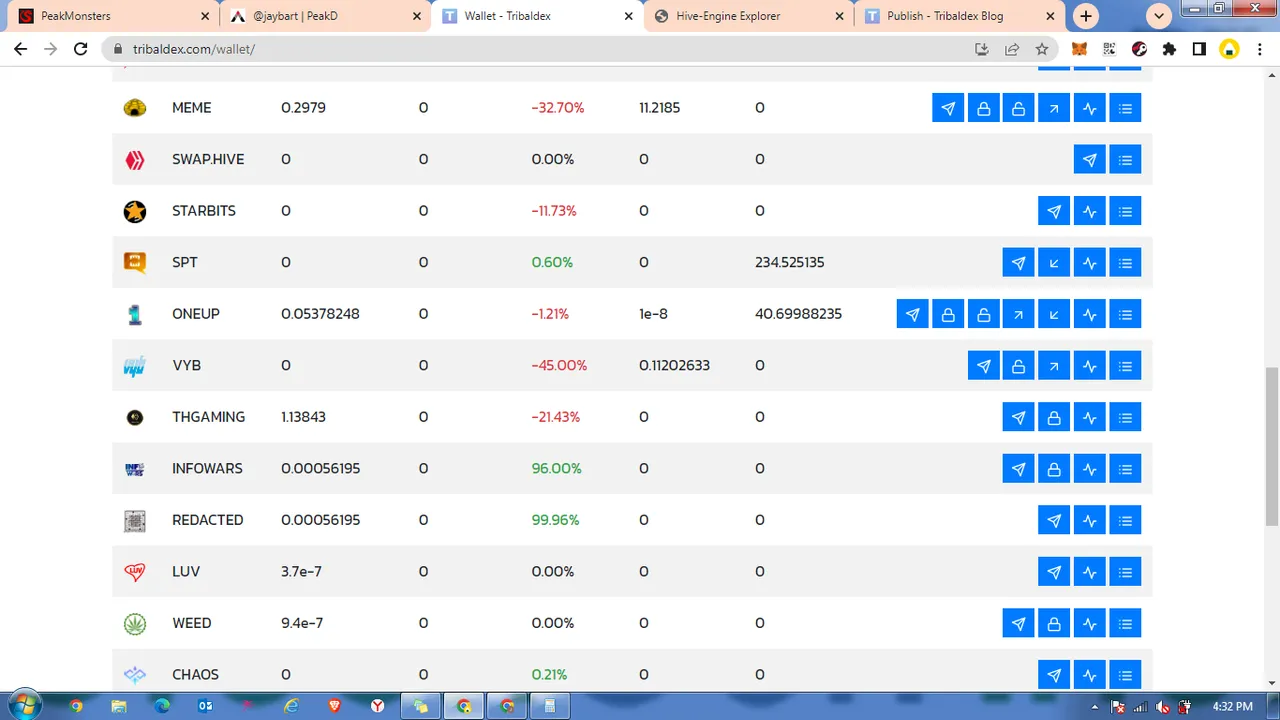Click the undelegate down-left arrow in ONEUP row
Viewport: 1280px width, 720px height.
(1054, 314)
